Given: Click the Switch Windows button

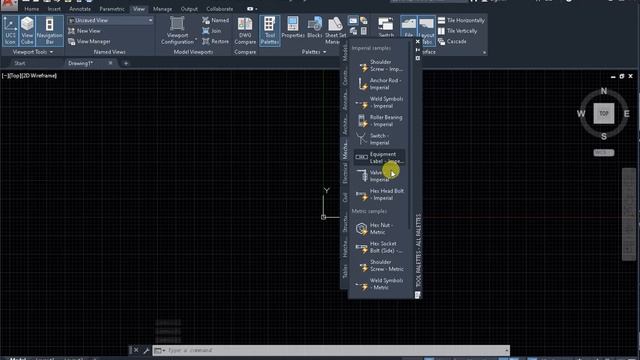Looking at the screenshot, I should [x=386, y=28].
